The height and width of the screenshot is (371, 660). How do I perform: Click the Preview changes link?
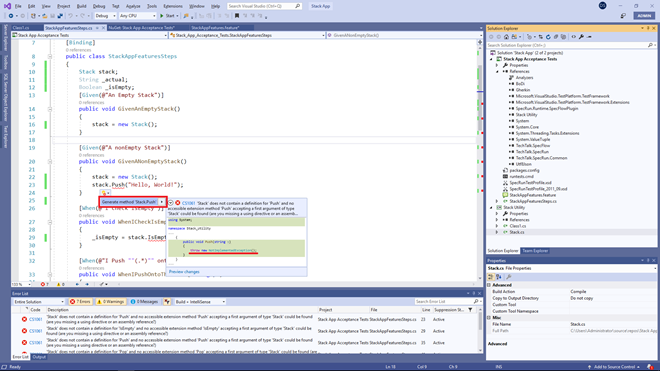(x=184, y=272)
